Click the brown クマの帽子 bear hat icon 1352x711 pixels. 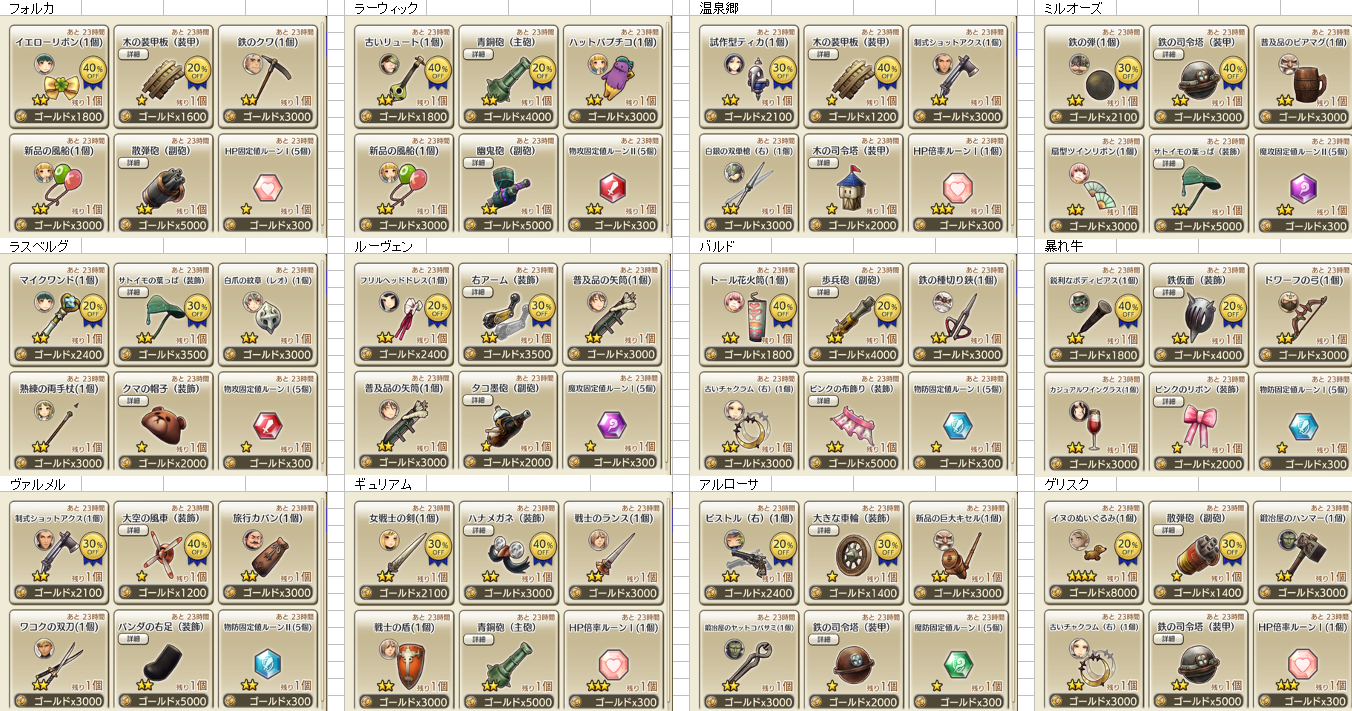(x=164, y=423)
